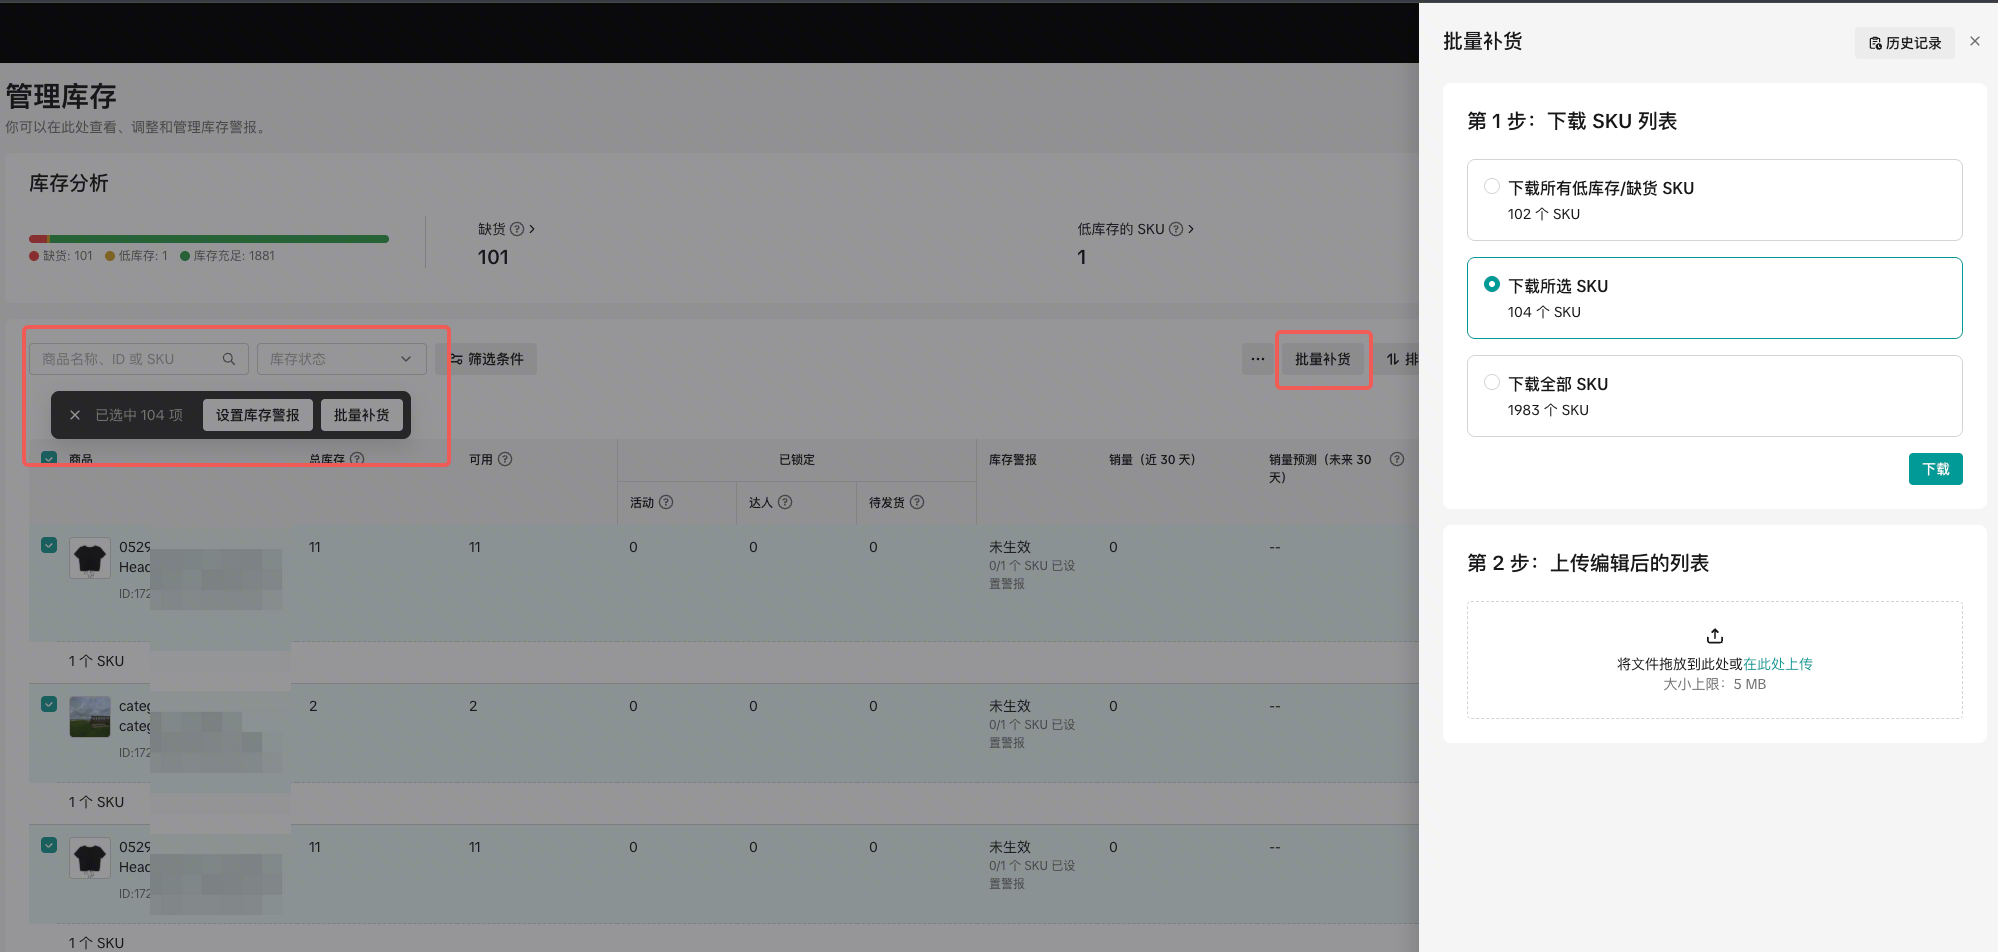Click help icon beside 活动 column
Viewport: 1998px width, 952px height.
[x=666, y=502]
